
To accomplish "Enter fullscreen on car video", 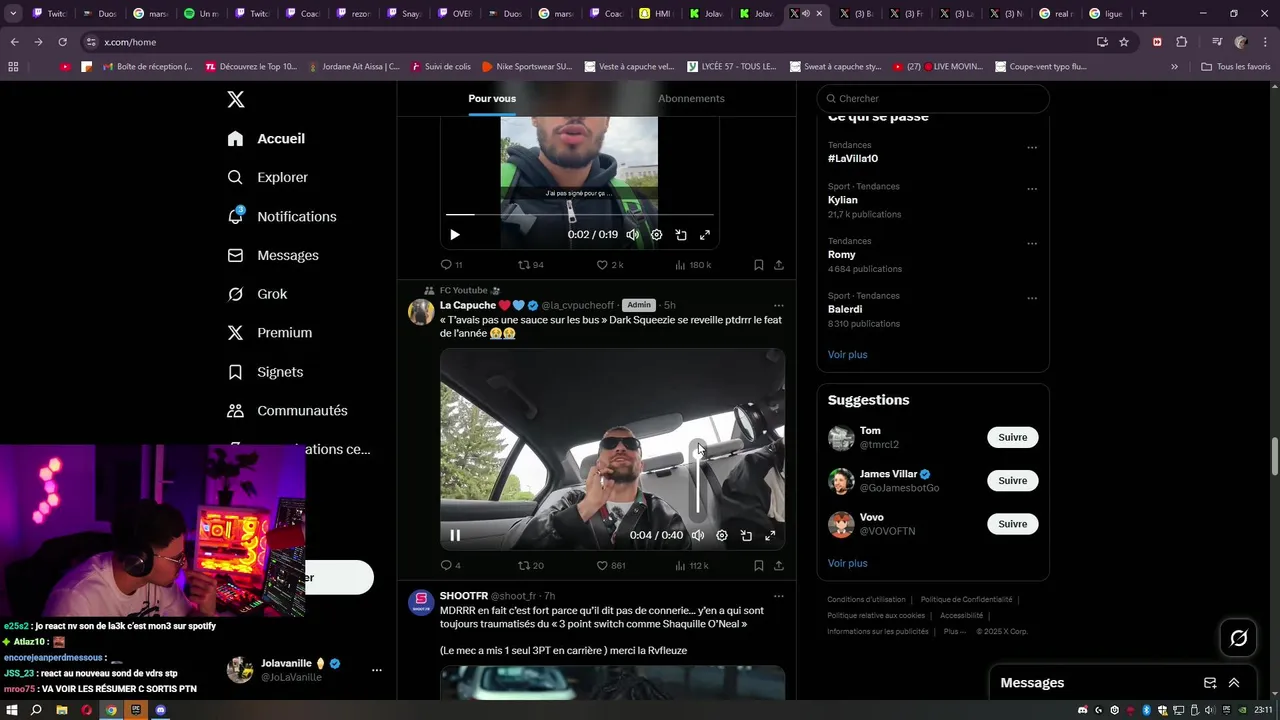I will 770,535.
